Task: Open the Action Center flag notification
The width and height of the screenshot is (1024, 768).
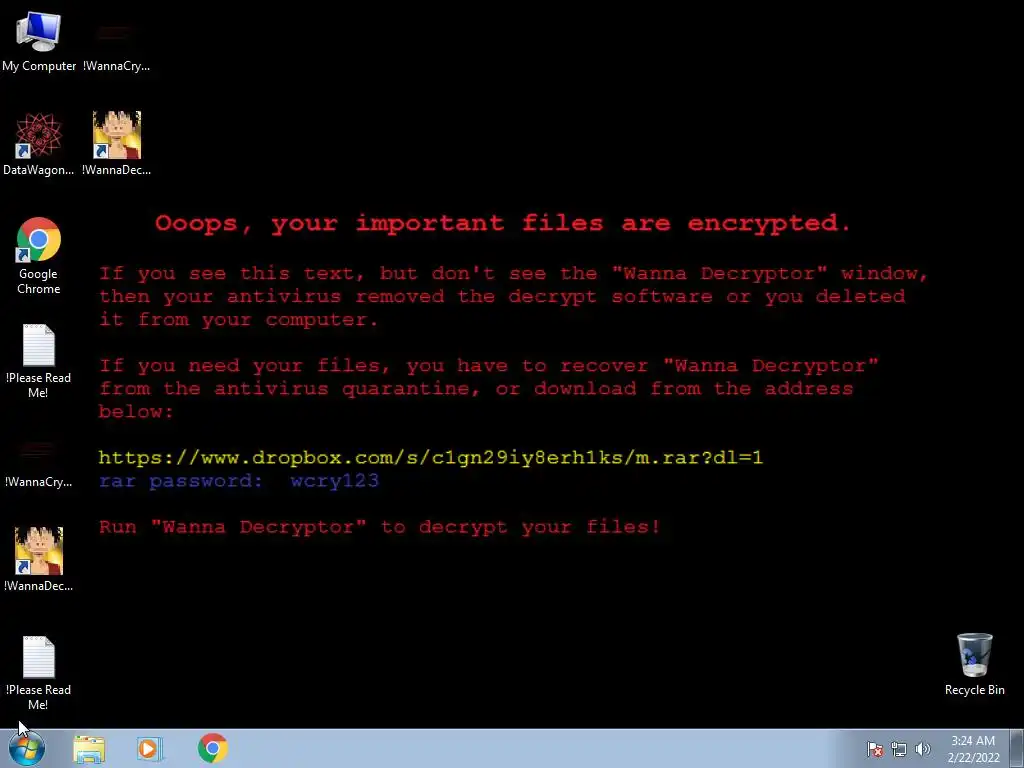Action: click(875, 749)
